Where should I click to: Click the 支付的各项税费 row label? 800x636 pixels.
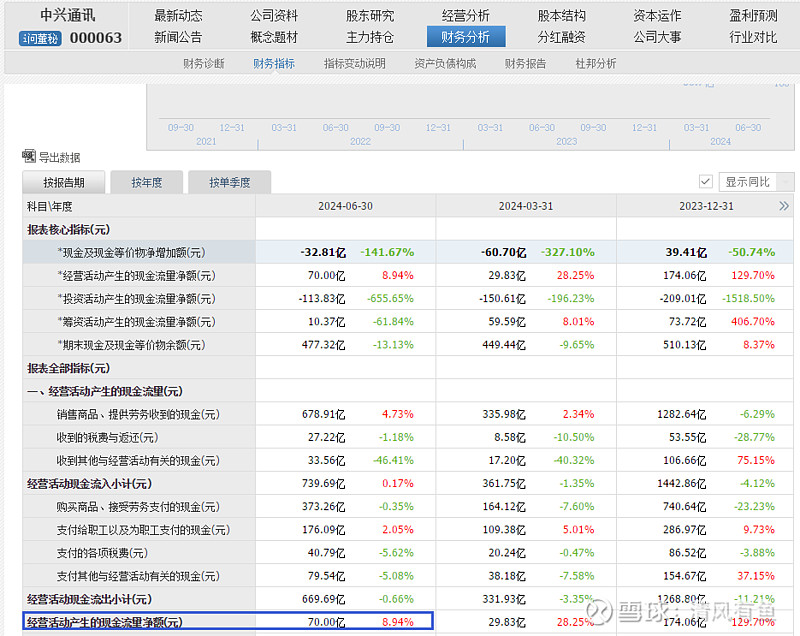click(x=102, y=553)
